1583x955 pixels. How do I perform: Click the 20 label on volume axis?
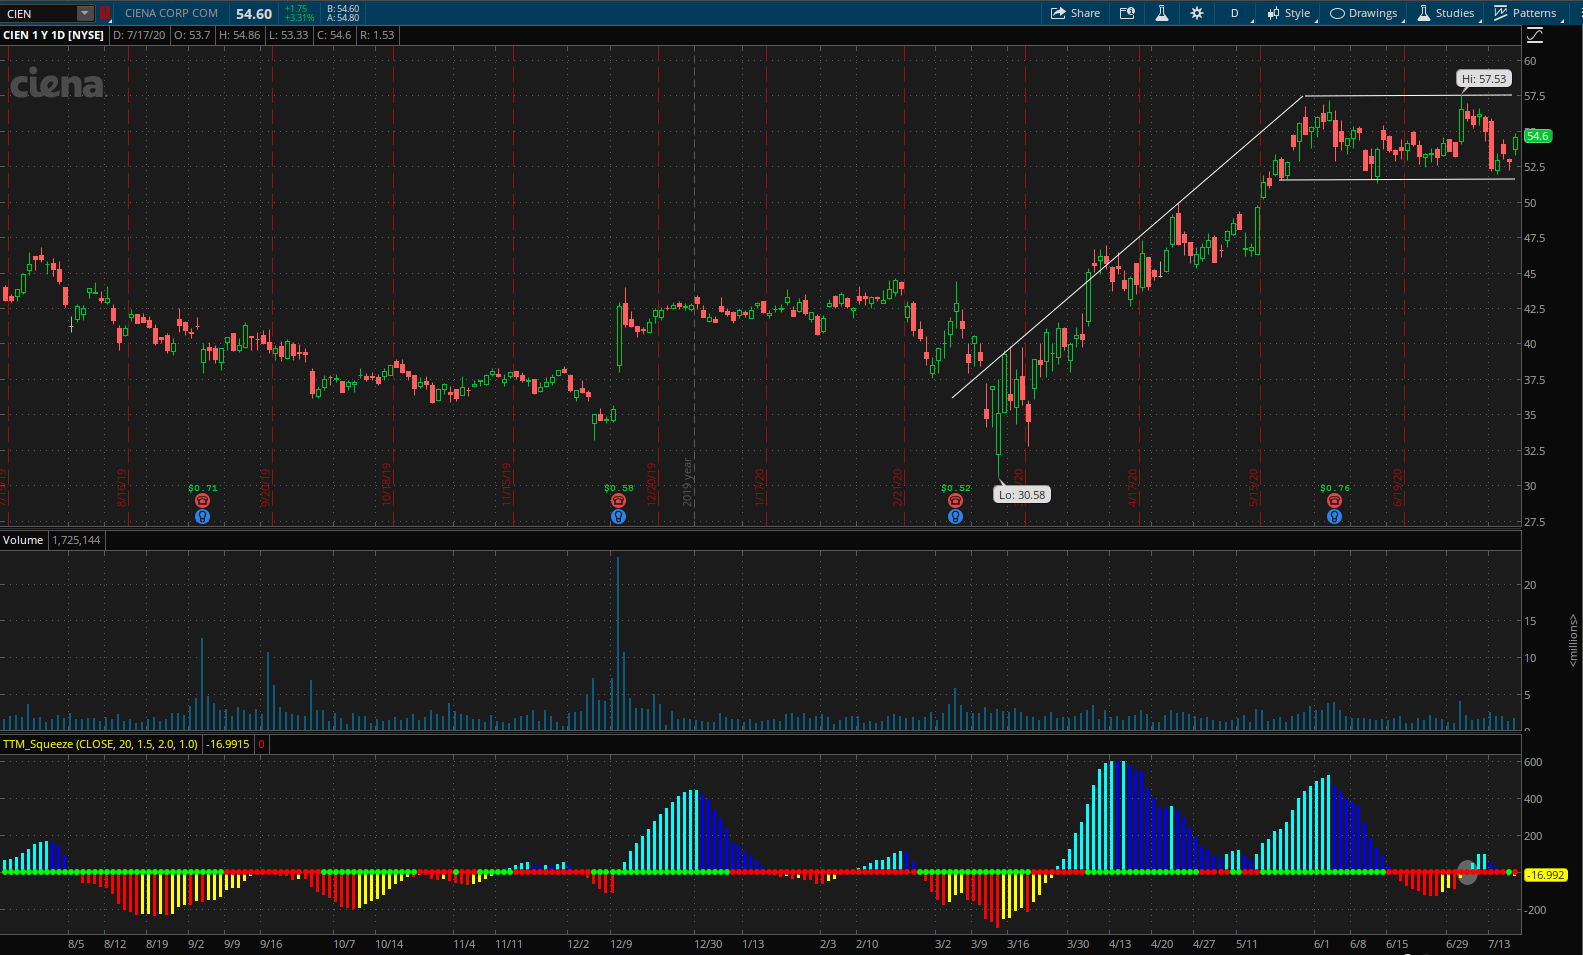tap(1529, 585)
